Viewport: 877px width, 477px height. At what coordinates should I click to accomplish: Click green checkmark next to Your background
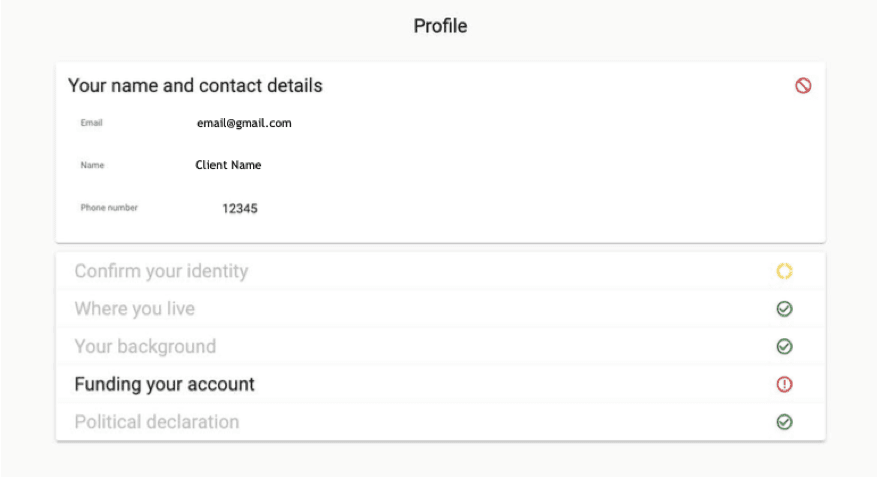coord(784,347)
